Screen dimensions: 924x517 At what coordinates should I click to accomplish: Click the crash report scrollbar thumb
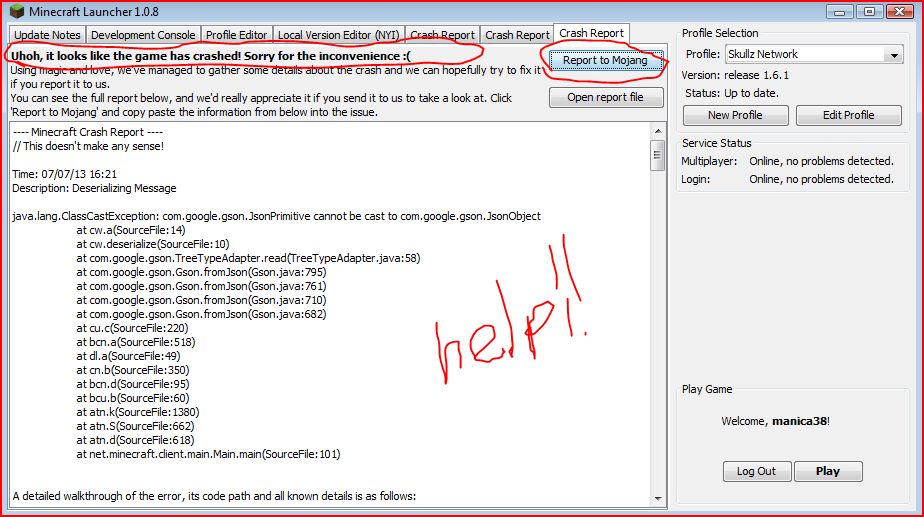[x=658, y=155]
